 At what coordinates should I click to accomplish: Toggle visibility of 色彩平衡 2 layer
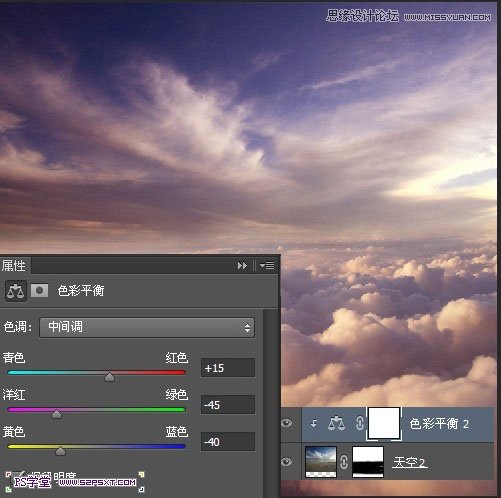287,423
